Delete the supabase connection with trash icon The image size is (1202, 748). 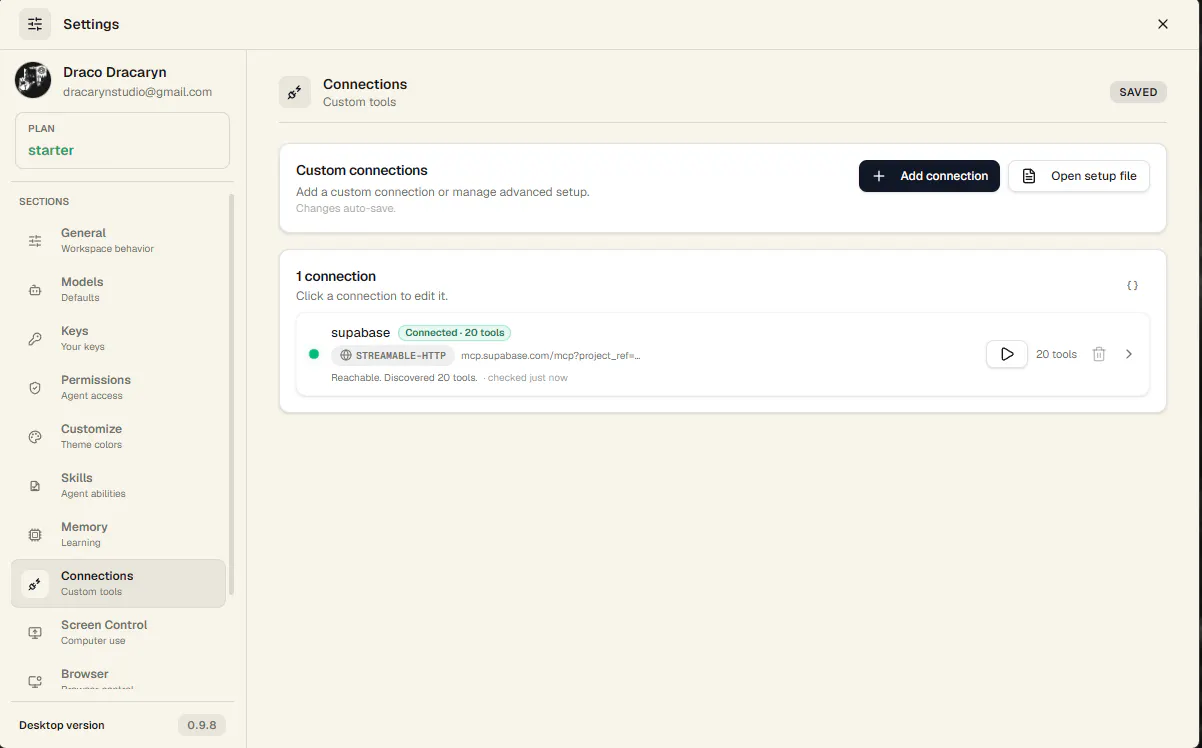1099,354
